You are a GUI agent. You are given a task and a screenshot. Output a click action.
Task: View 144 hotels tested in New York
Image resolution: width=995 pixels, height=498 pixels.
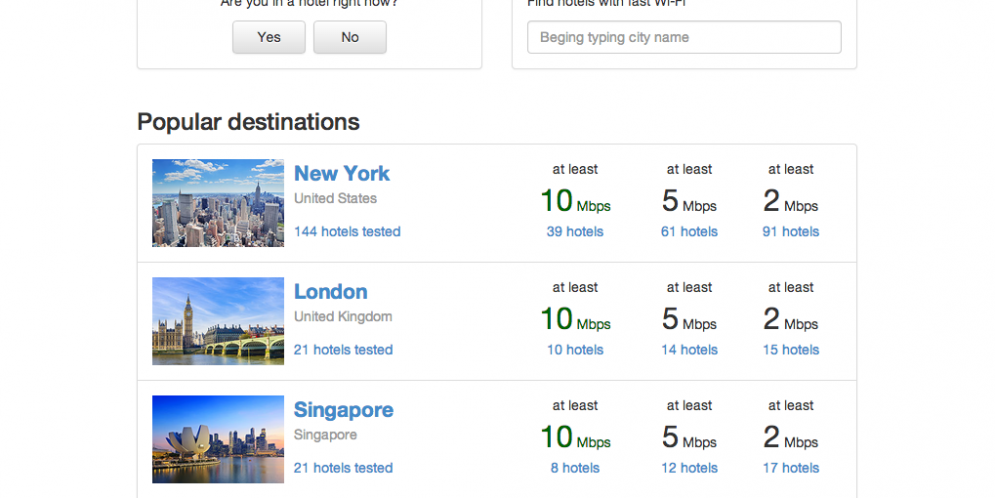pyautogui.click(x=347, y=232)
